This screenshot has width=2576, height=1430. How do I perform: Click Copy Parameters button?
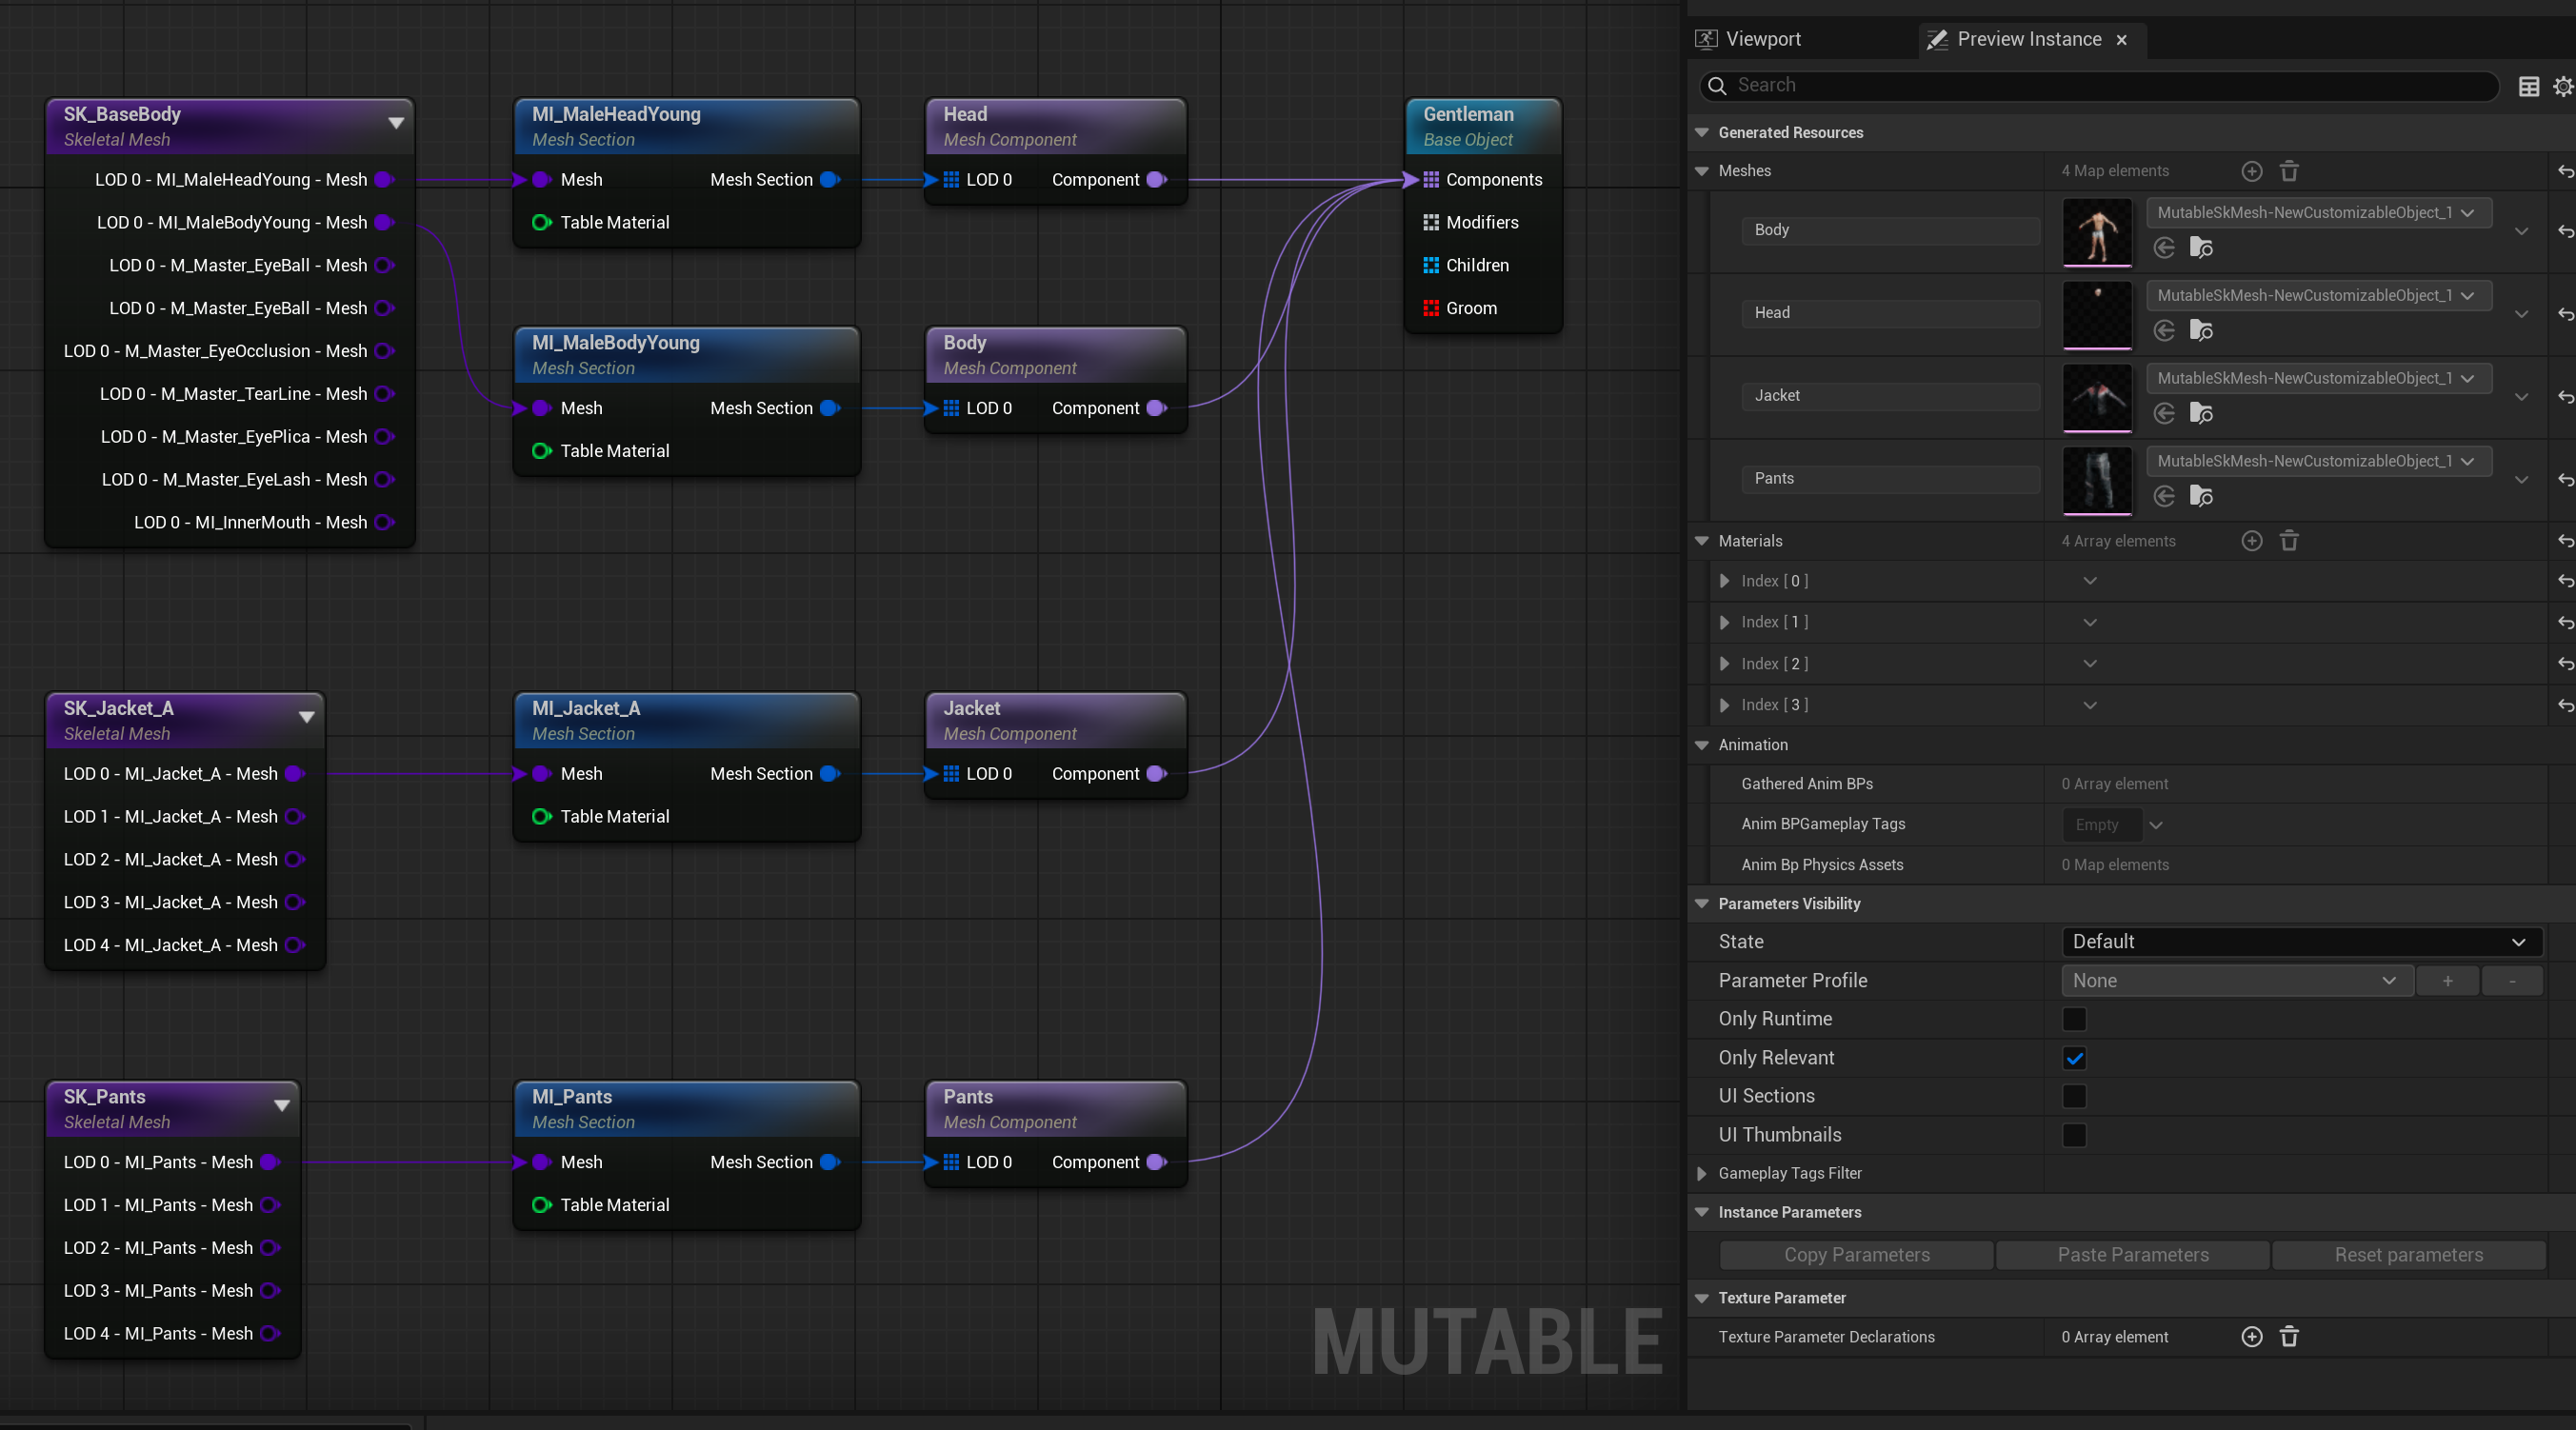click(x=1856, y=1255)
